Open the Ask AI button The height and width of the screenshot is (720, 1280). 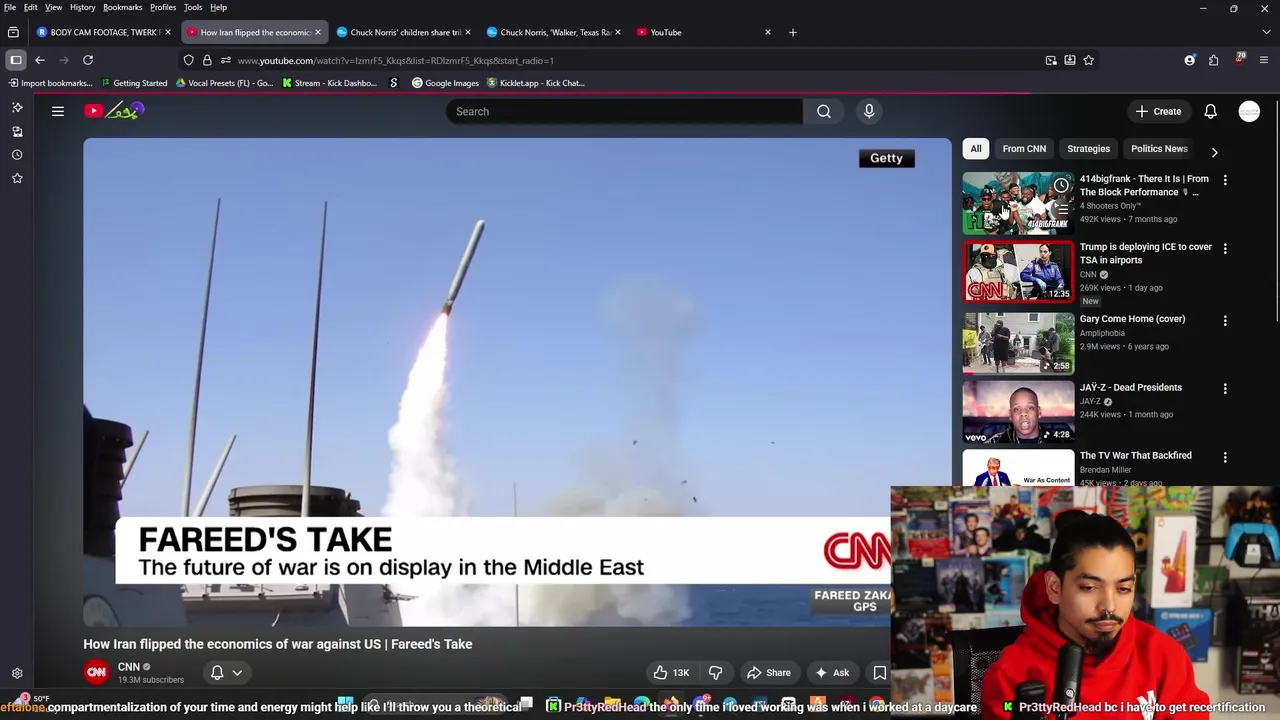(x=832, y=673)
